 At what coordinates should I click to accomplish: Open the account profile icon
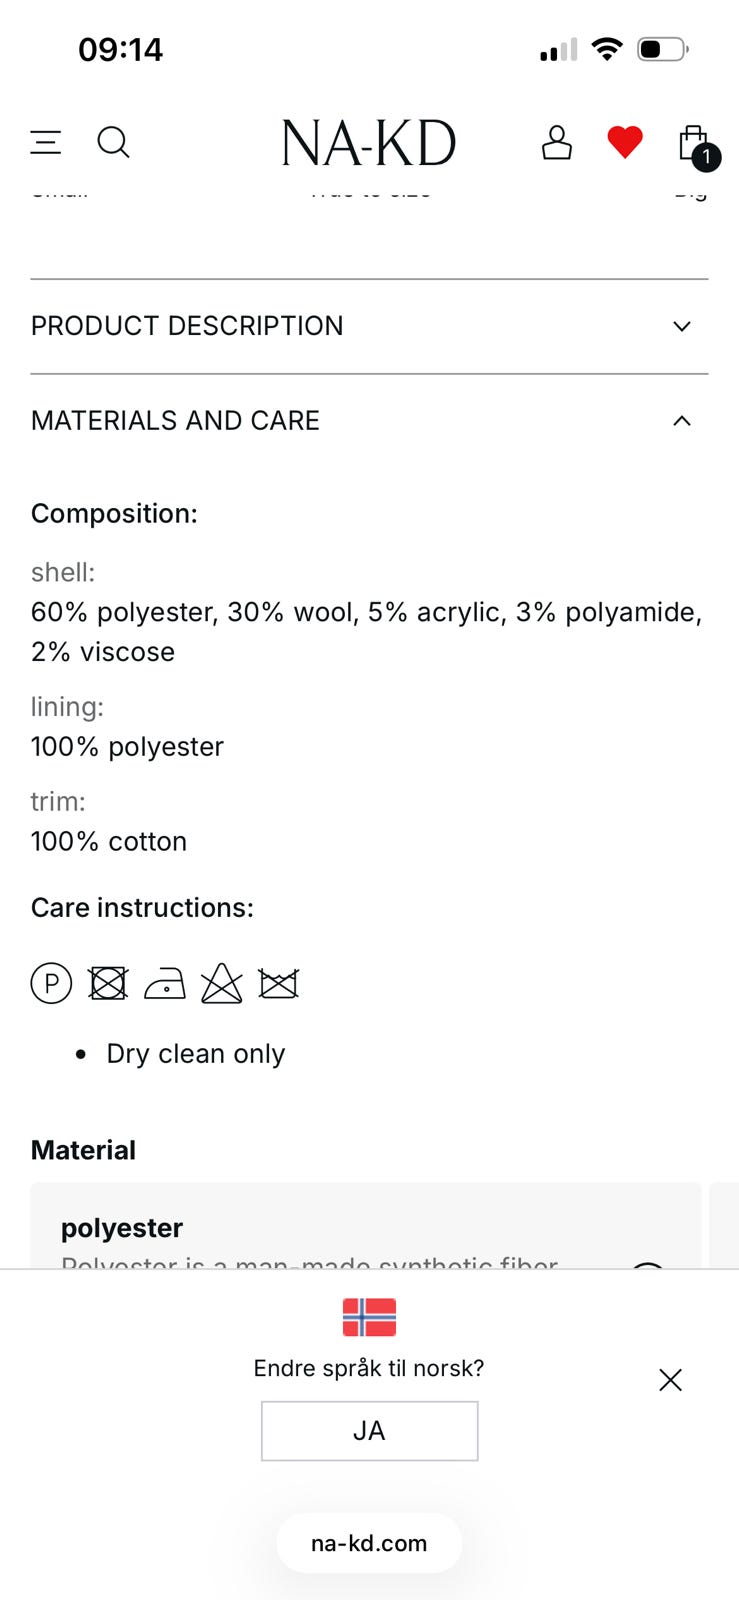coord(556,142)
